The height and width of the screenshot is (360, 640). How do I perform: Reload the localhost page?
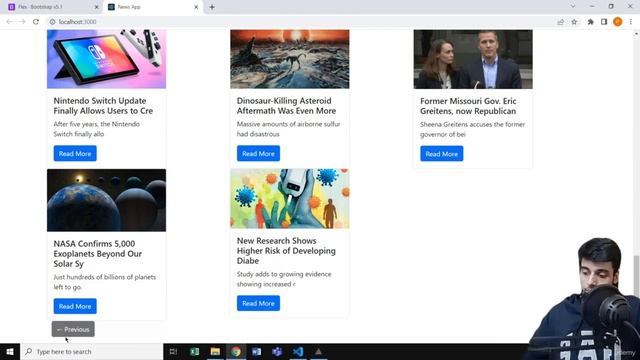[36, 22]
